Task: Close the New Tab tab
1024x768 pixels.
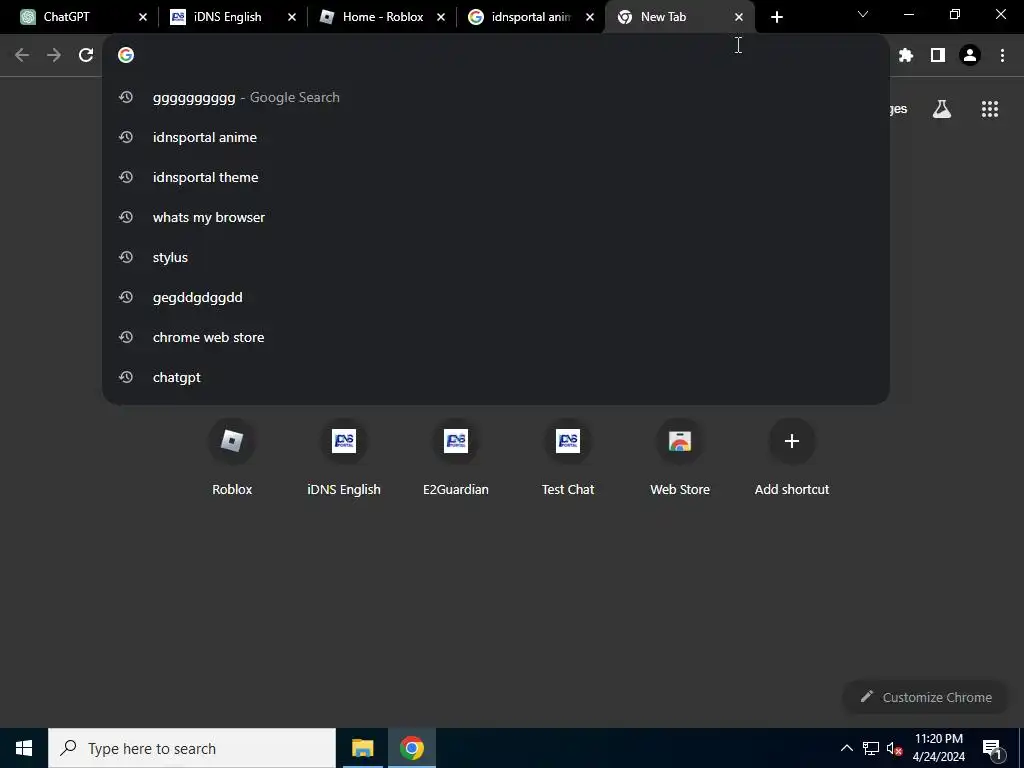Action: pos(739,18)
